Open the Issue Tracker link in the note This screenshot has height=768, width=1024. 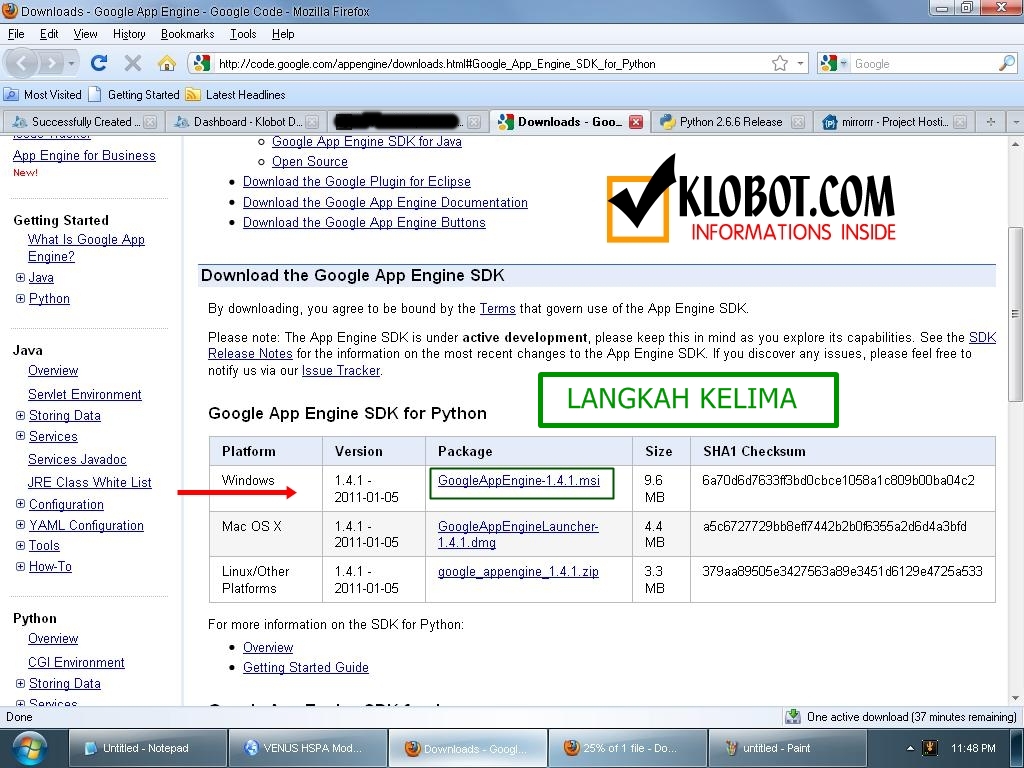tap(340, 371)
